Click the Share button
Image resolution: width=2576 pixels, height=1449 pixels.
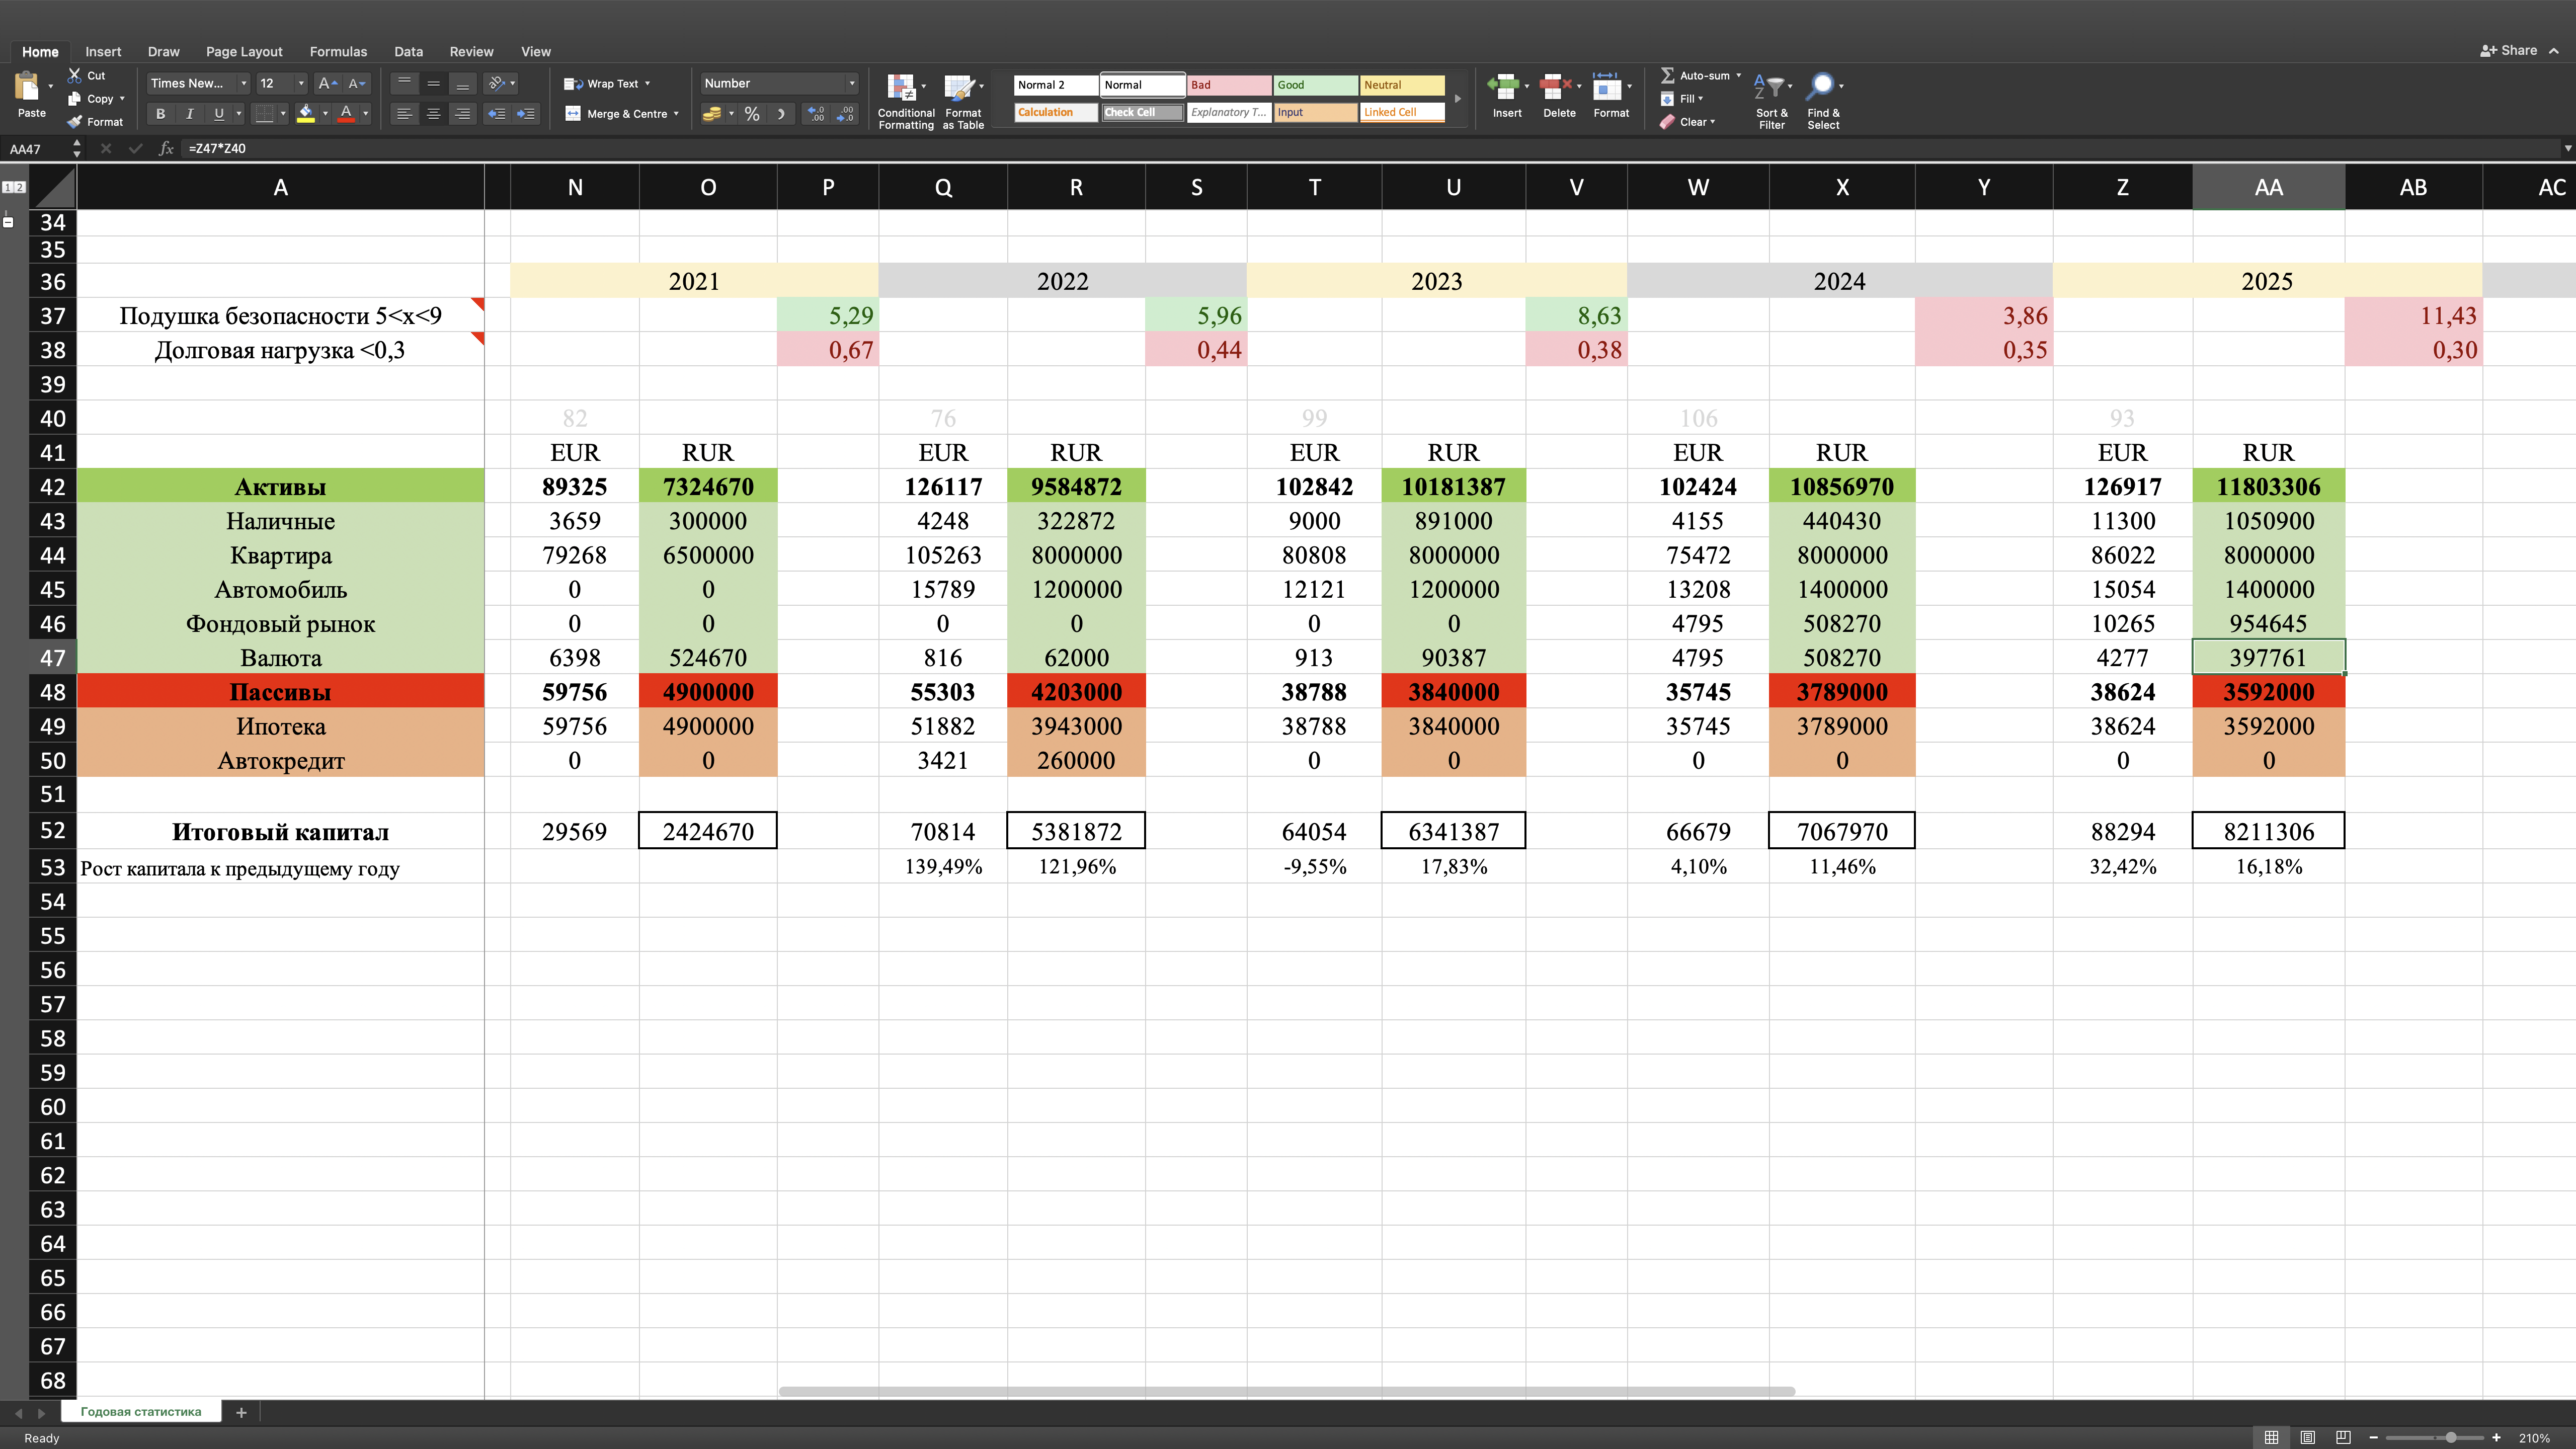(x=2509, y=50)
